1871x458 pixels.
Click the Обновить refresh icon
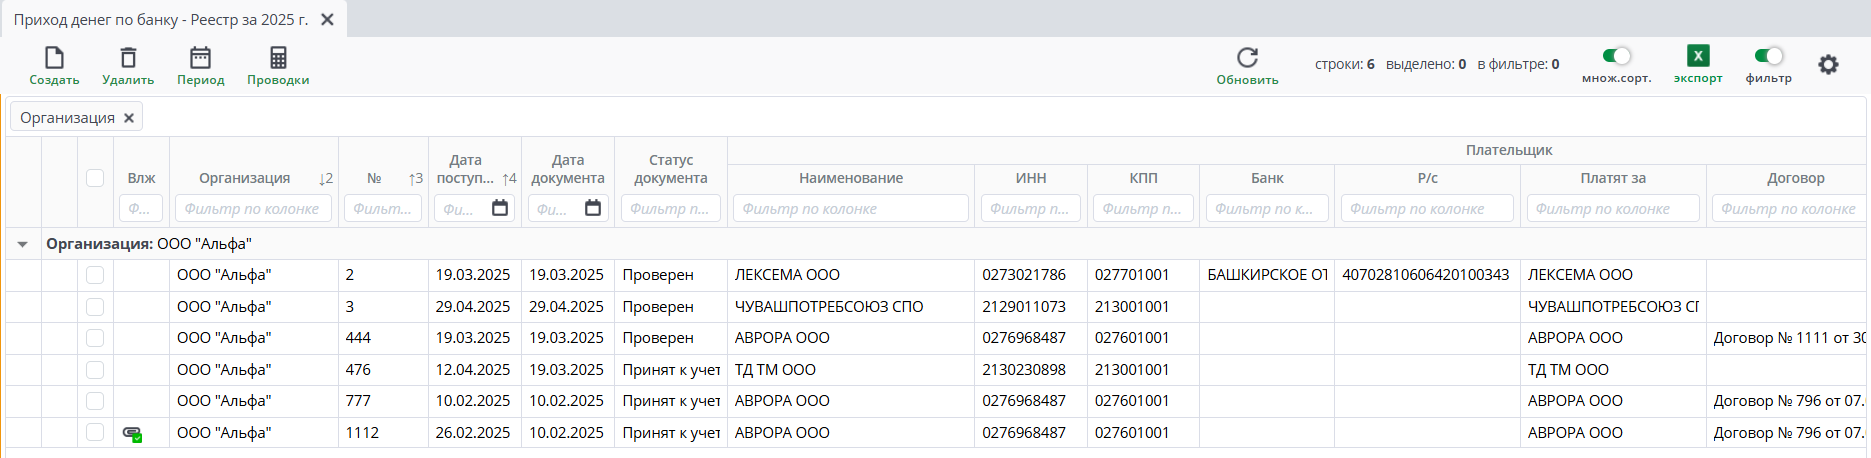[1247, 58]
